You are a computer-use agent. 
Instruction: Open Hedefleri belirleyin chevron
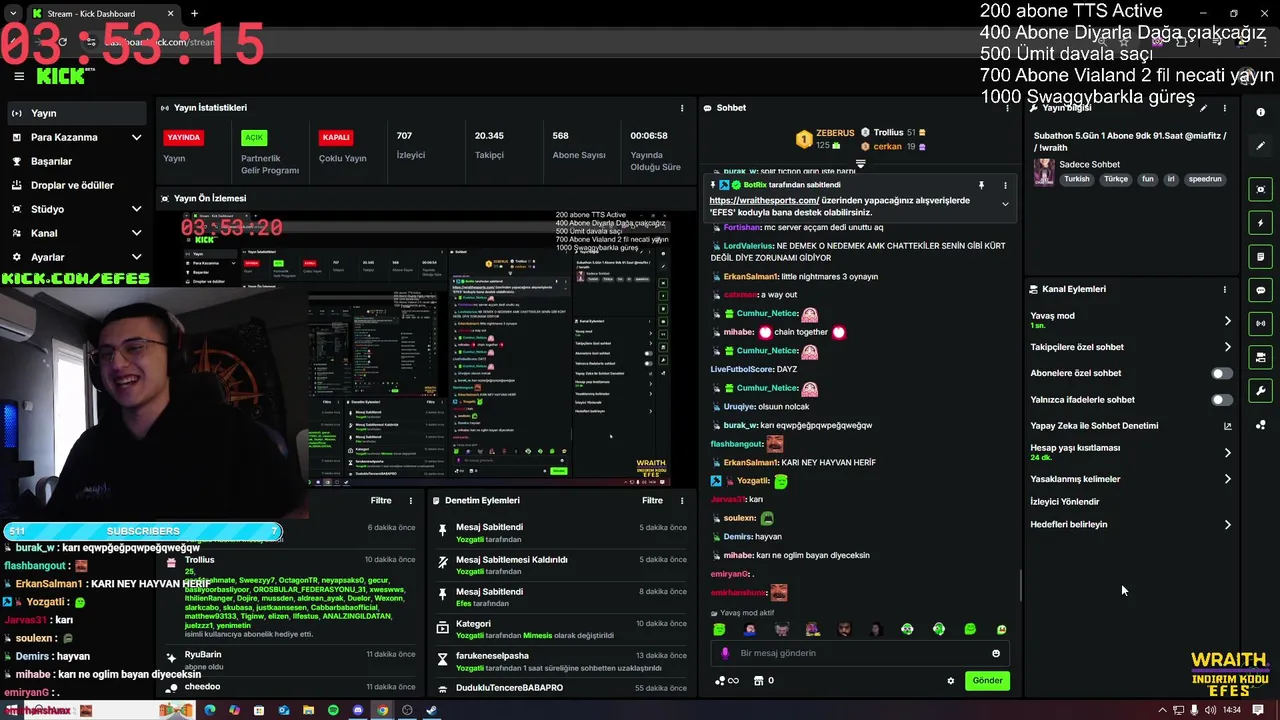pos(1227,525)
